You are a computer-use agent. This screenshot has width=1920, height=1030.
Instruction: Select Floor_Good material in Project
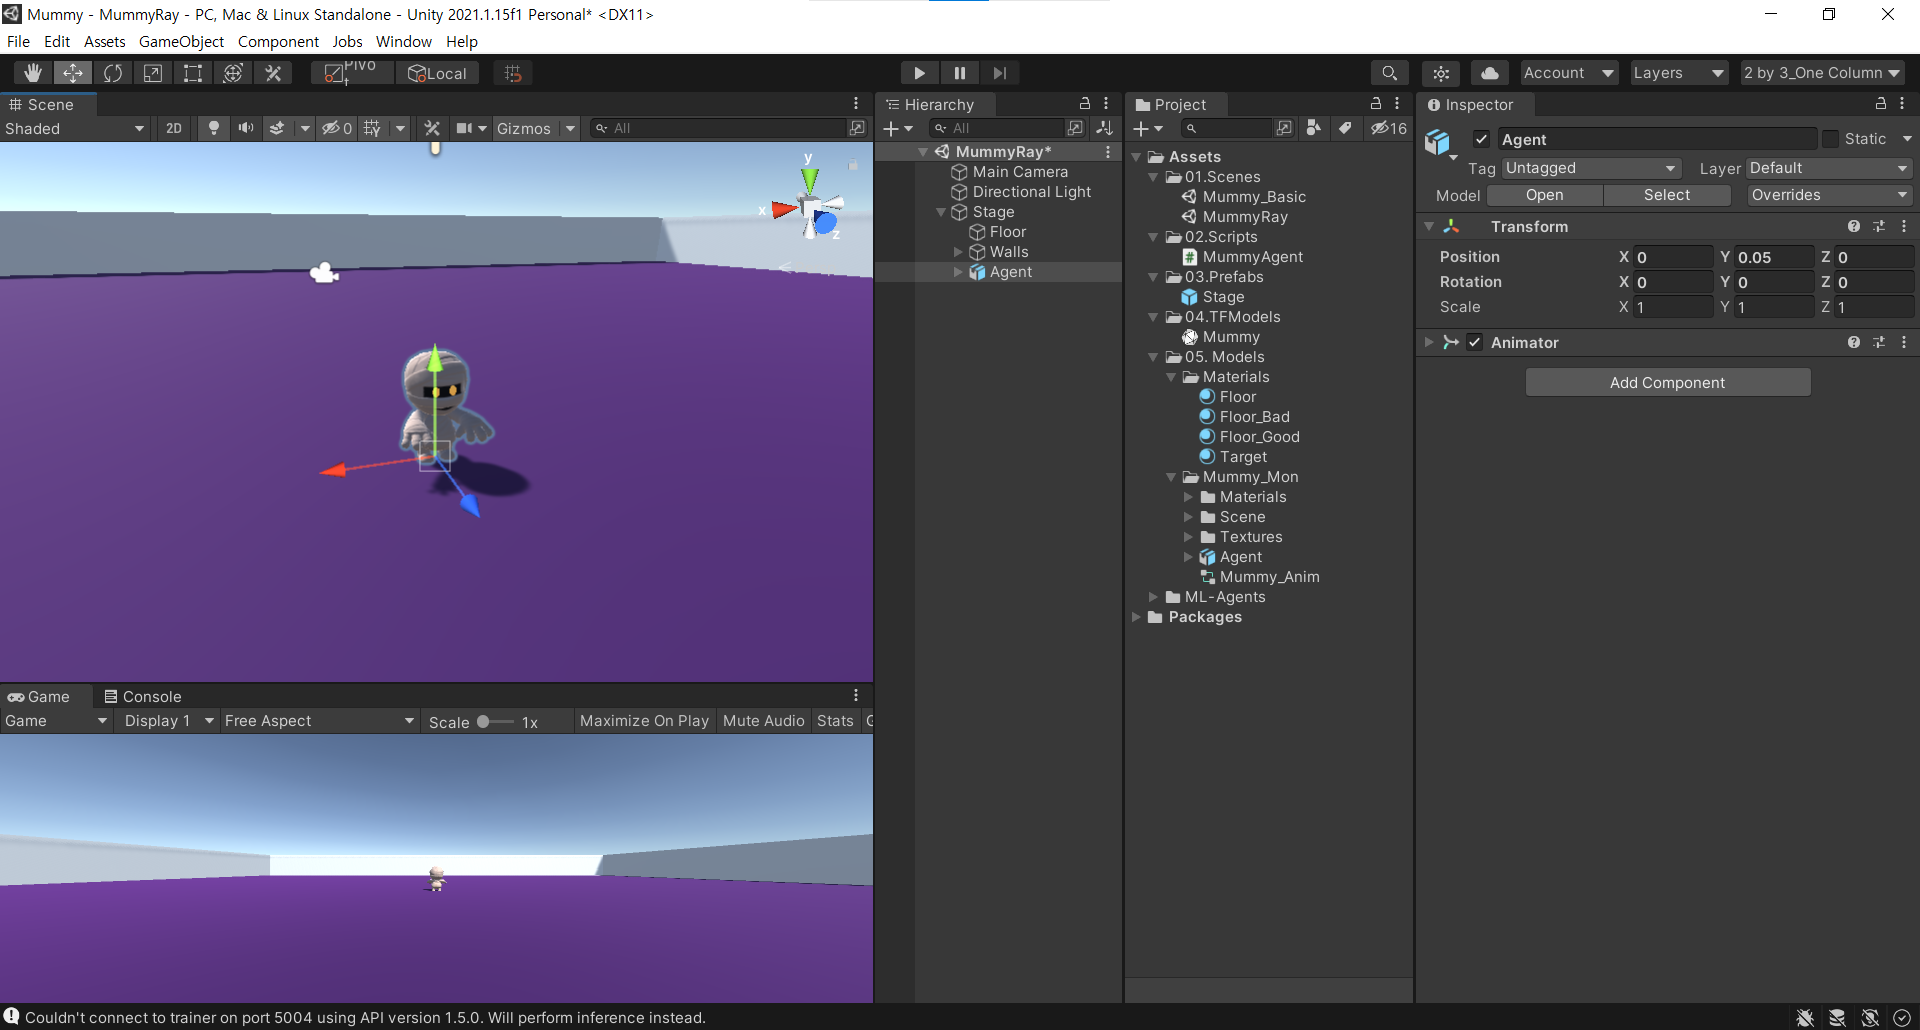tap(1259, 437)
